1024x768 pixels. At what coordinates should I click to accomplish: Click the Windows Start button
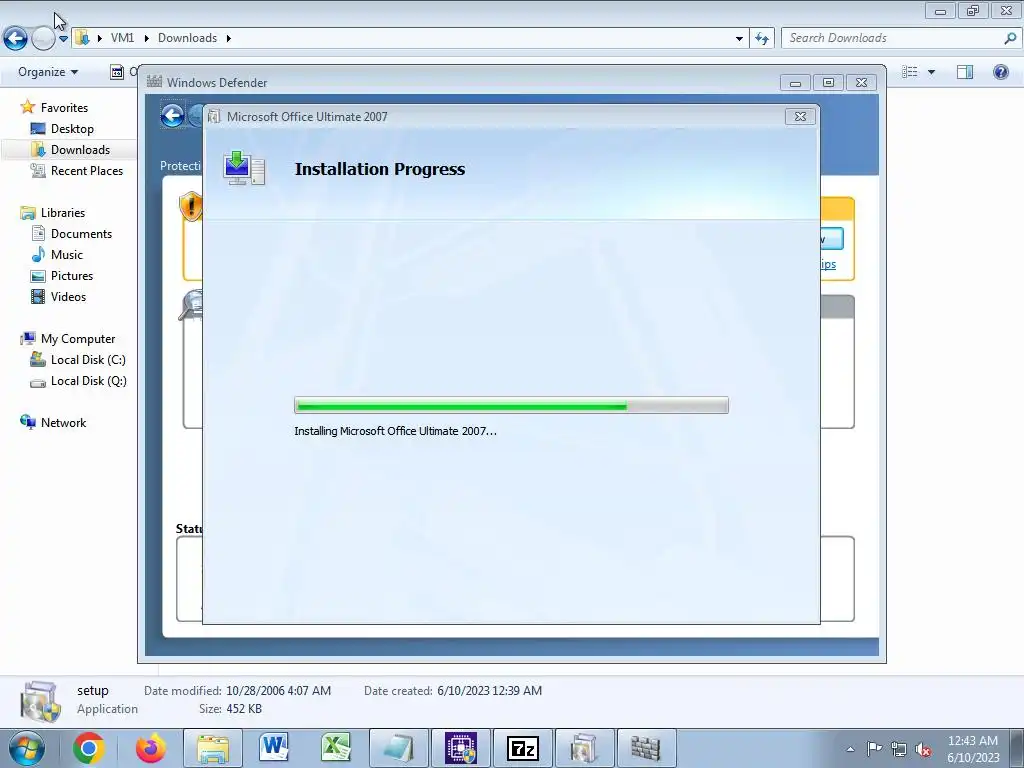click(x=27, y=748)
